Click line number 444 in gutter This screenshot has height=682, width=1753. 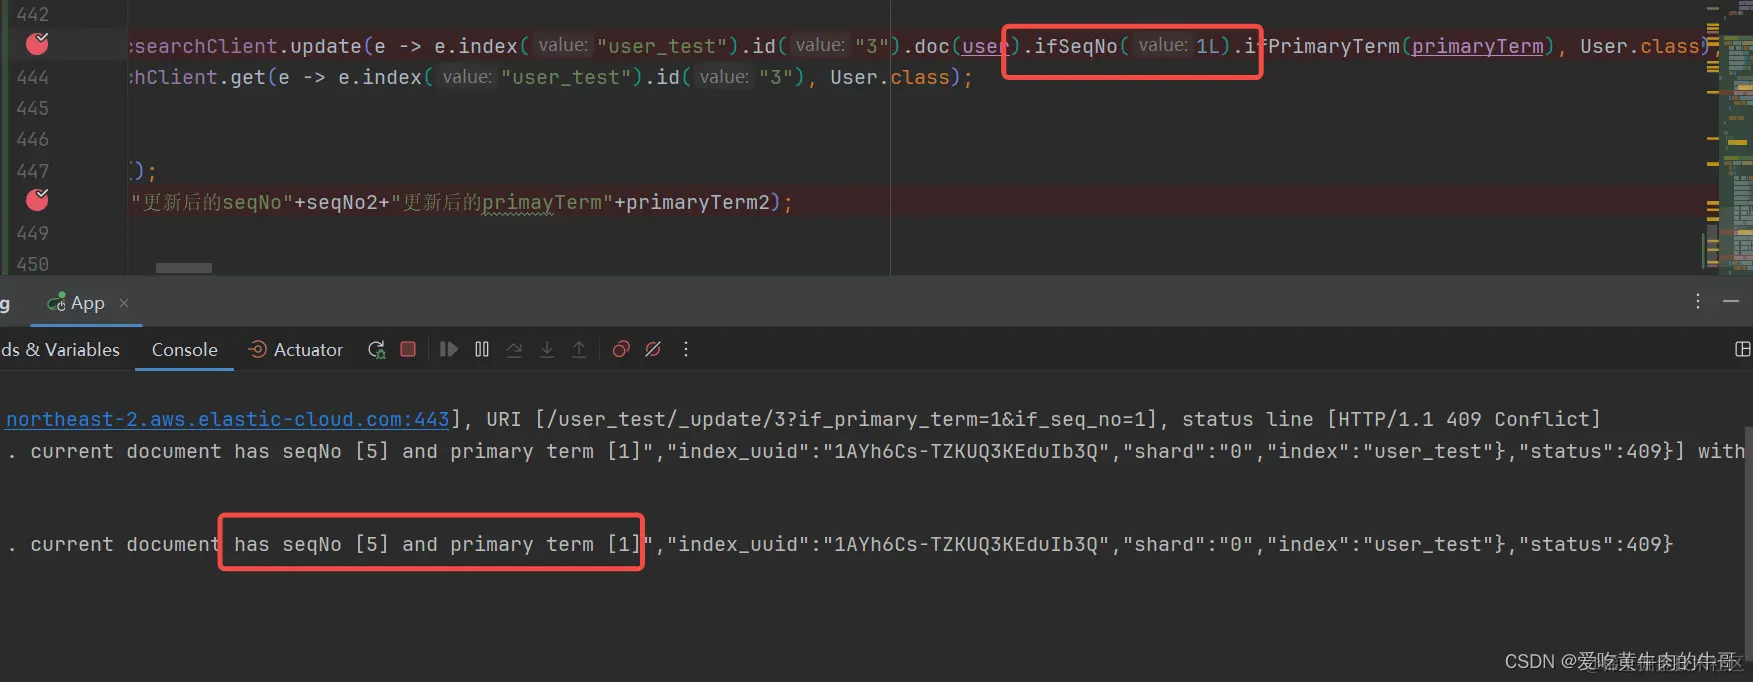32,77
